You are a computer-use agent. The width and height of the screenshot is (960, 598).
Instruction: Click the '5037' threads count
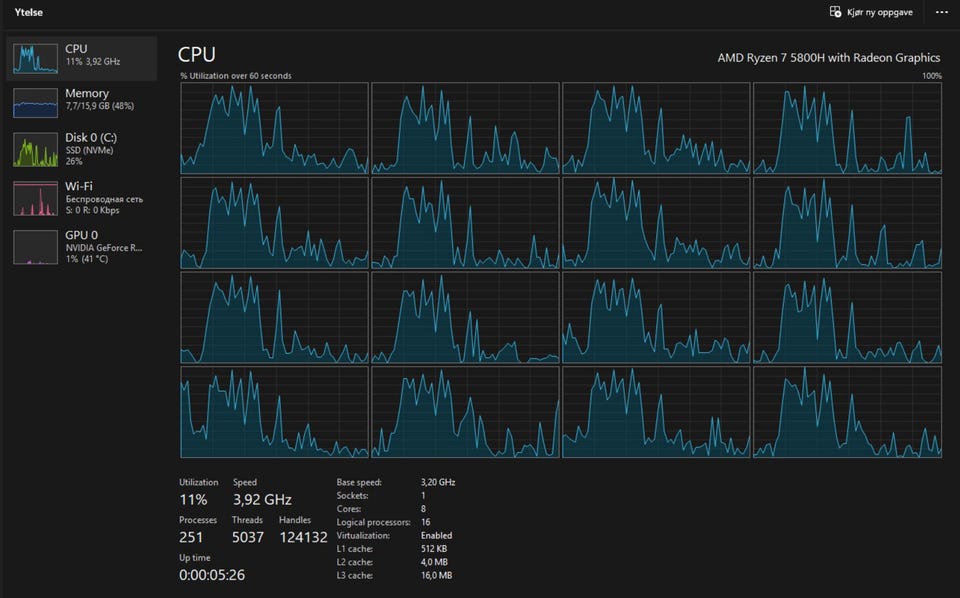tap(248, 537)
